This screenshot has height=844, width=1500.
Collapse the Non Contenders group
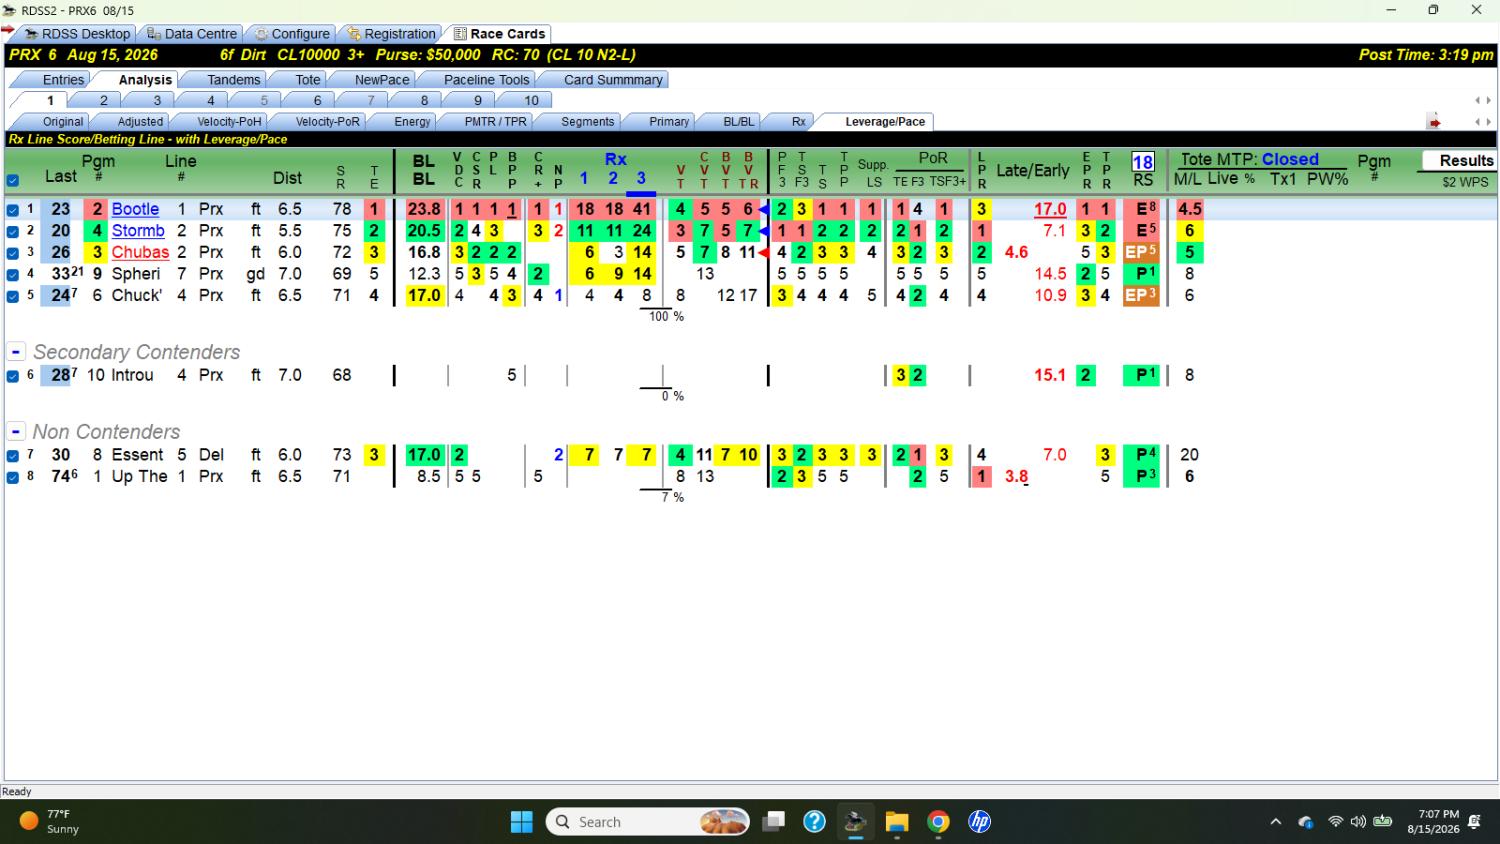point(16,432)
